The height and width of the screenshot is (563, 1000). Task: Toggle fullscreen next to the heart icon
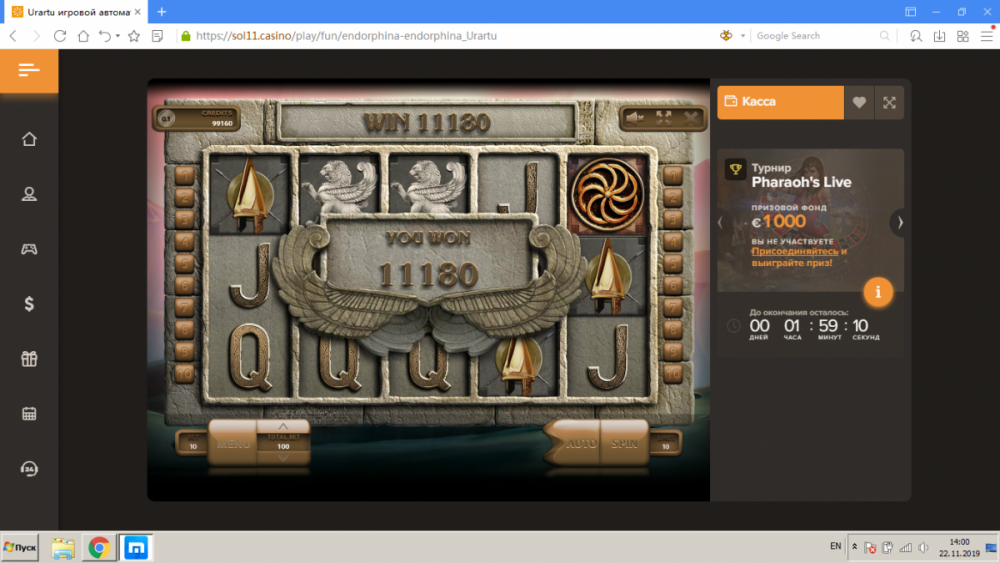(889, 102)
